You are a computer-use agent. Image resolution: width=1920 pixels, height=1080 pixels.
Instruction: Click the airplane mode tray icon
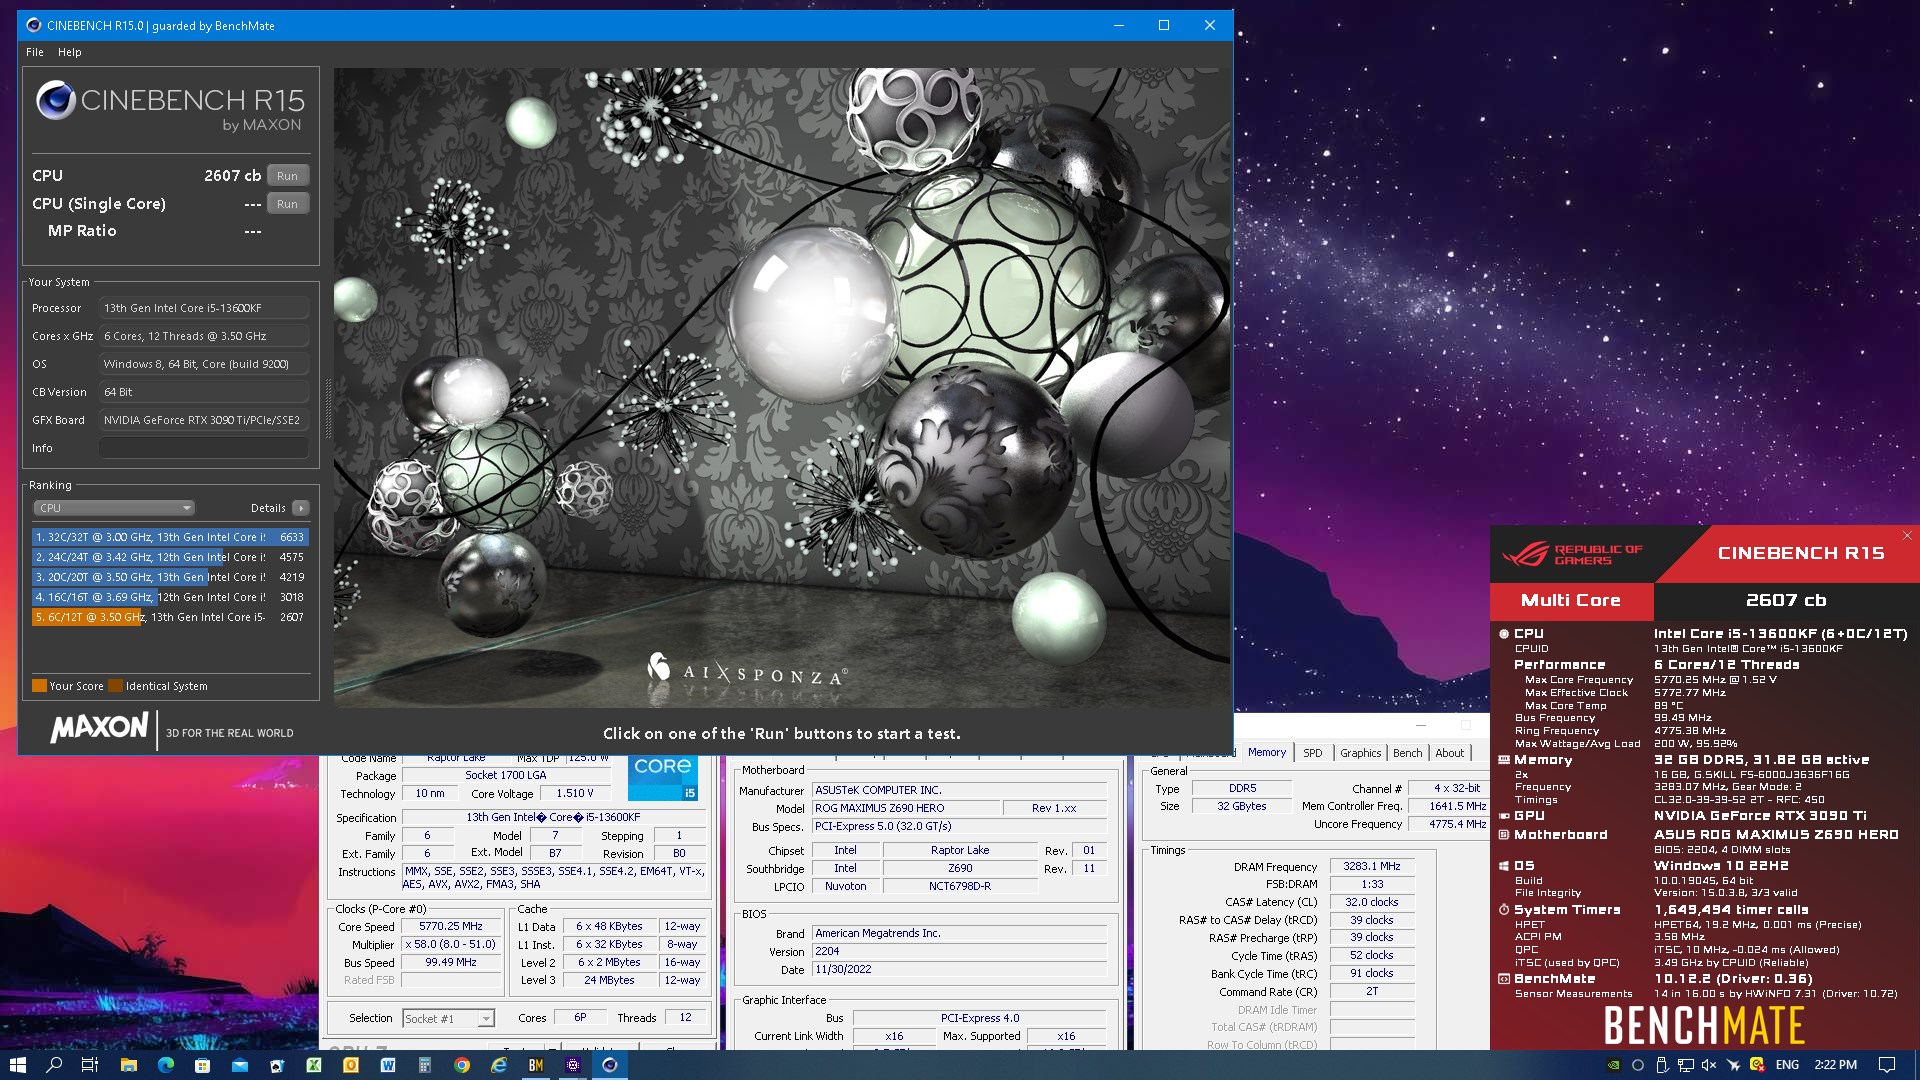click(x=1733, y=1065)
